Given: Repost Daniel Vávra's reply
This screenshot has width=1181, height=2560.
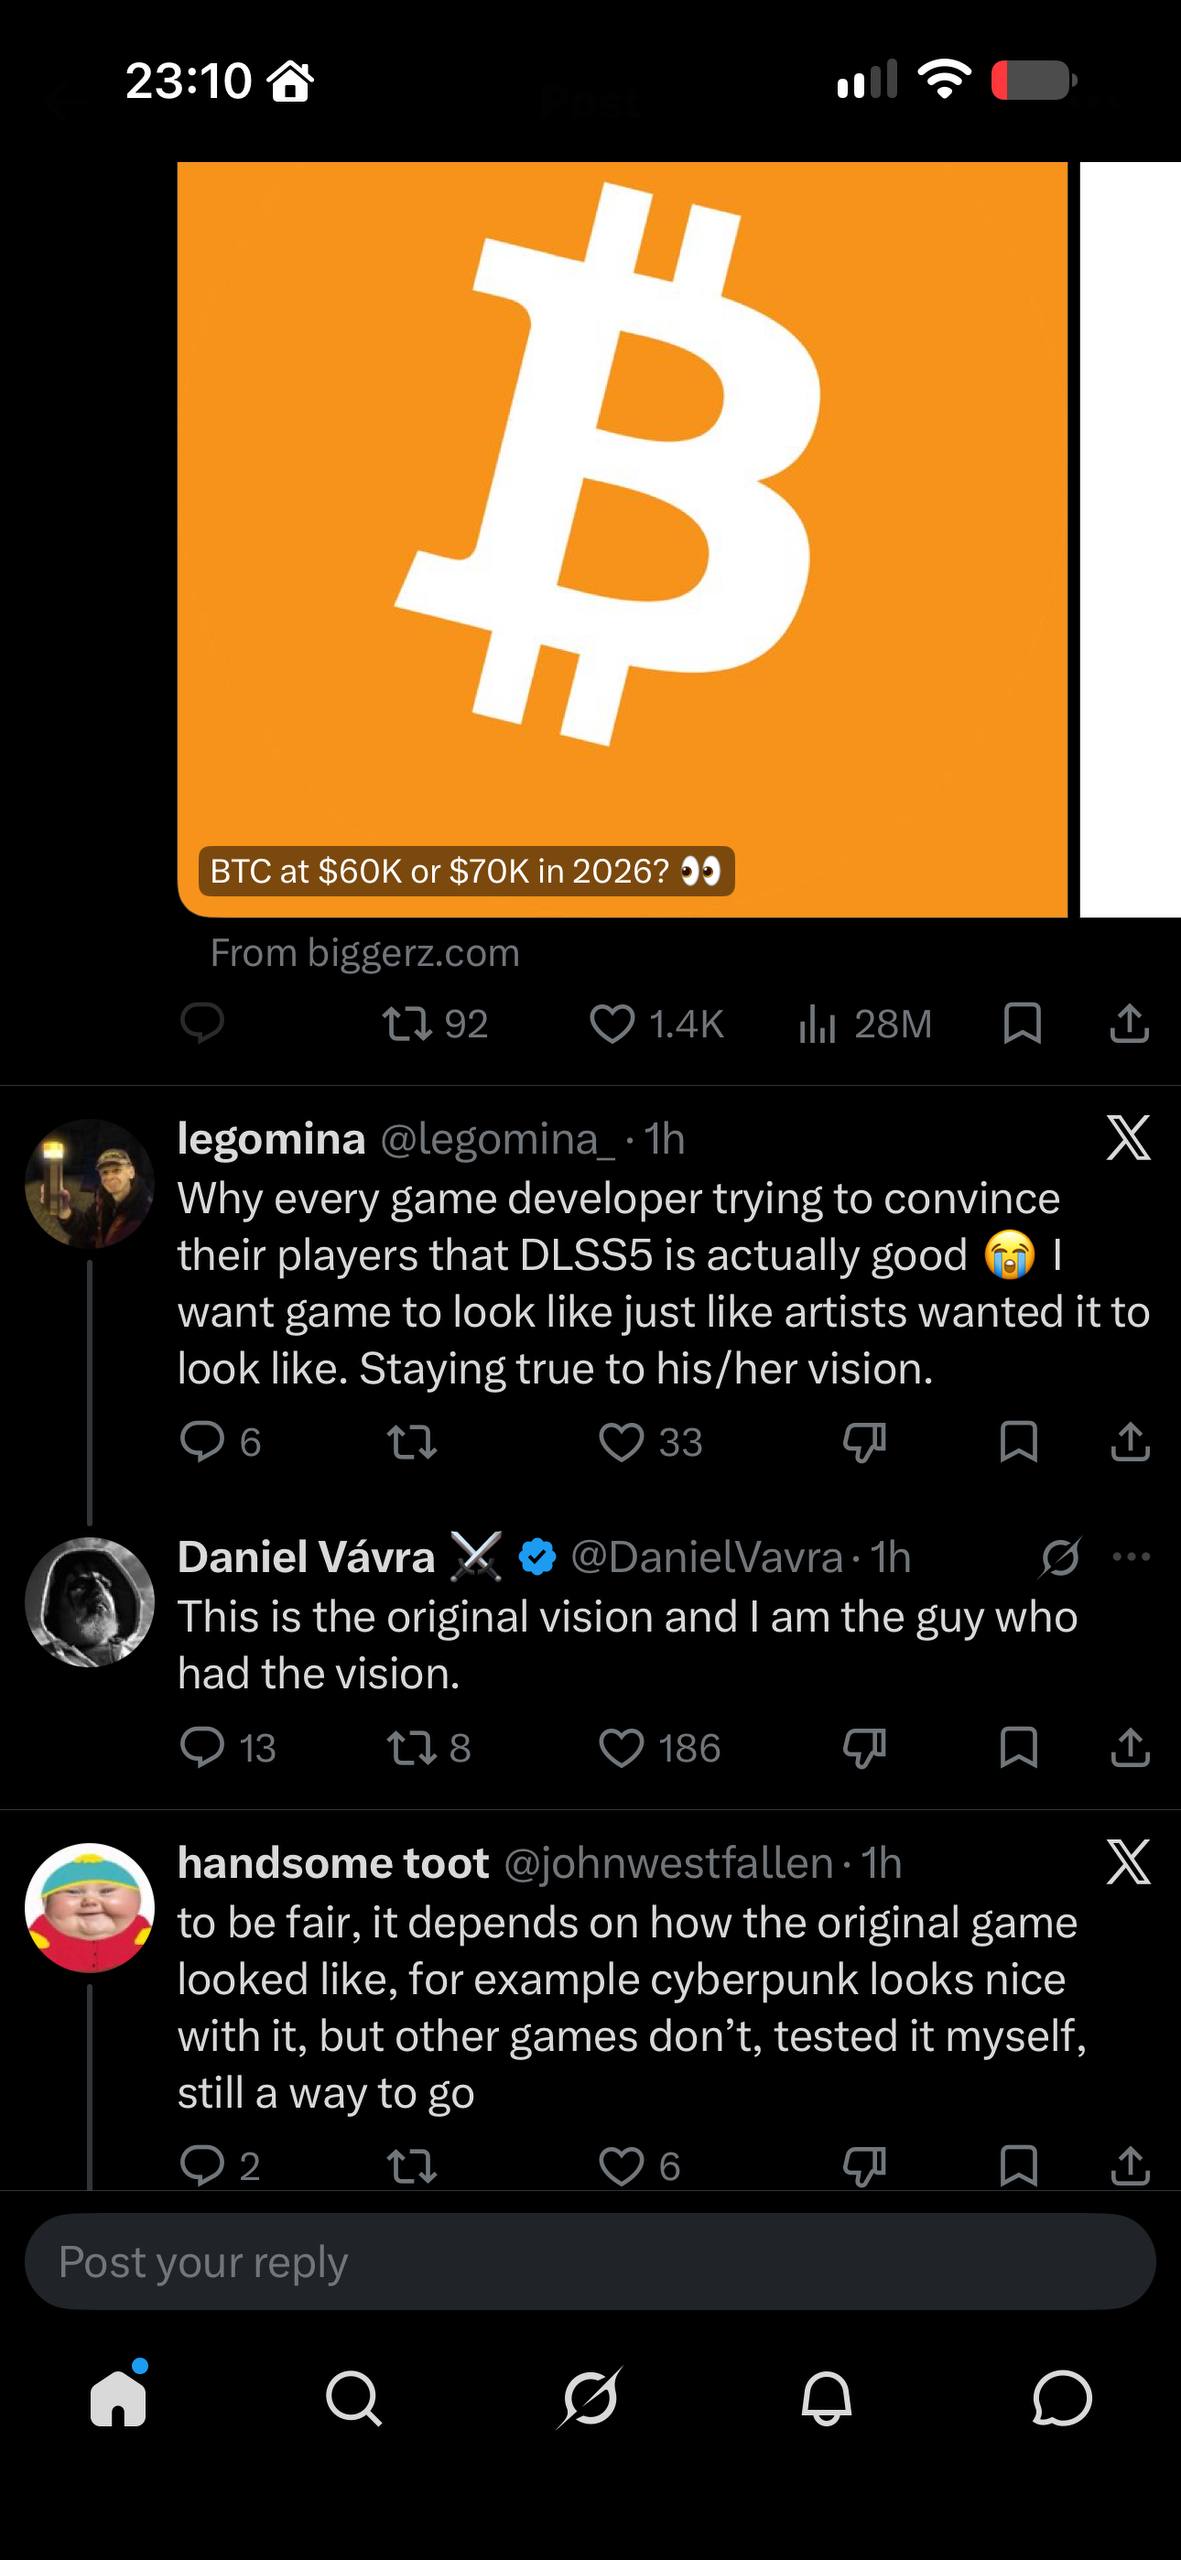Looking at the screenshot, I should pos(428,1748).
